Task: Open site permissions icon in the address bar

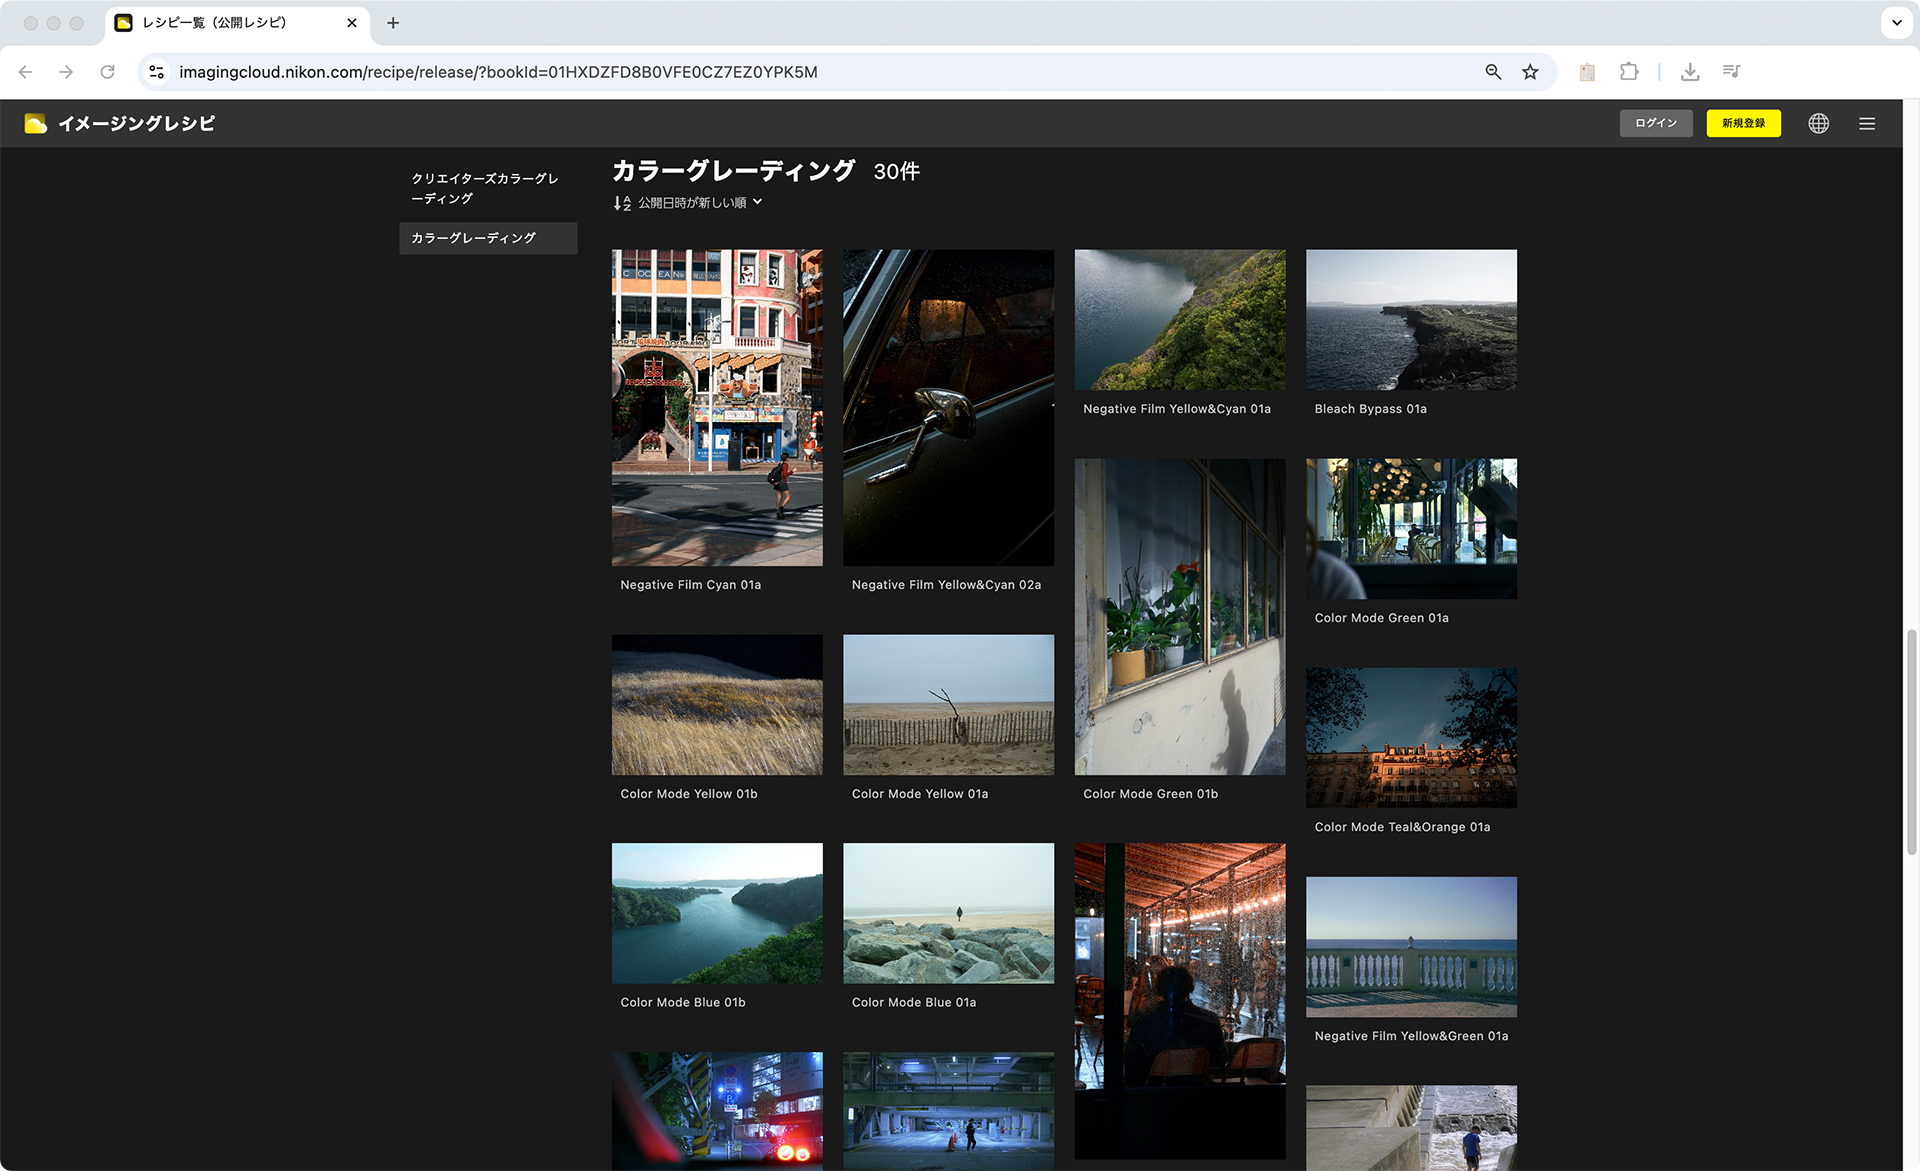Action: 156,71
